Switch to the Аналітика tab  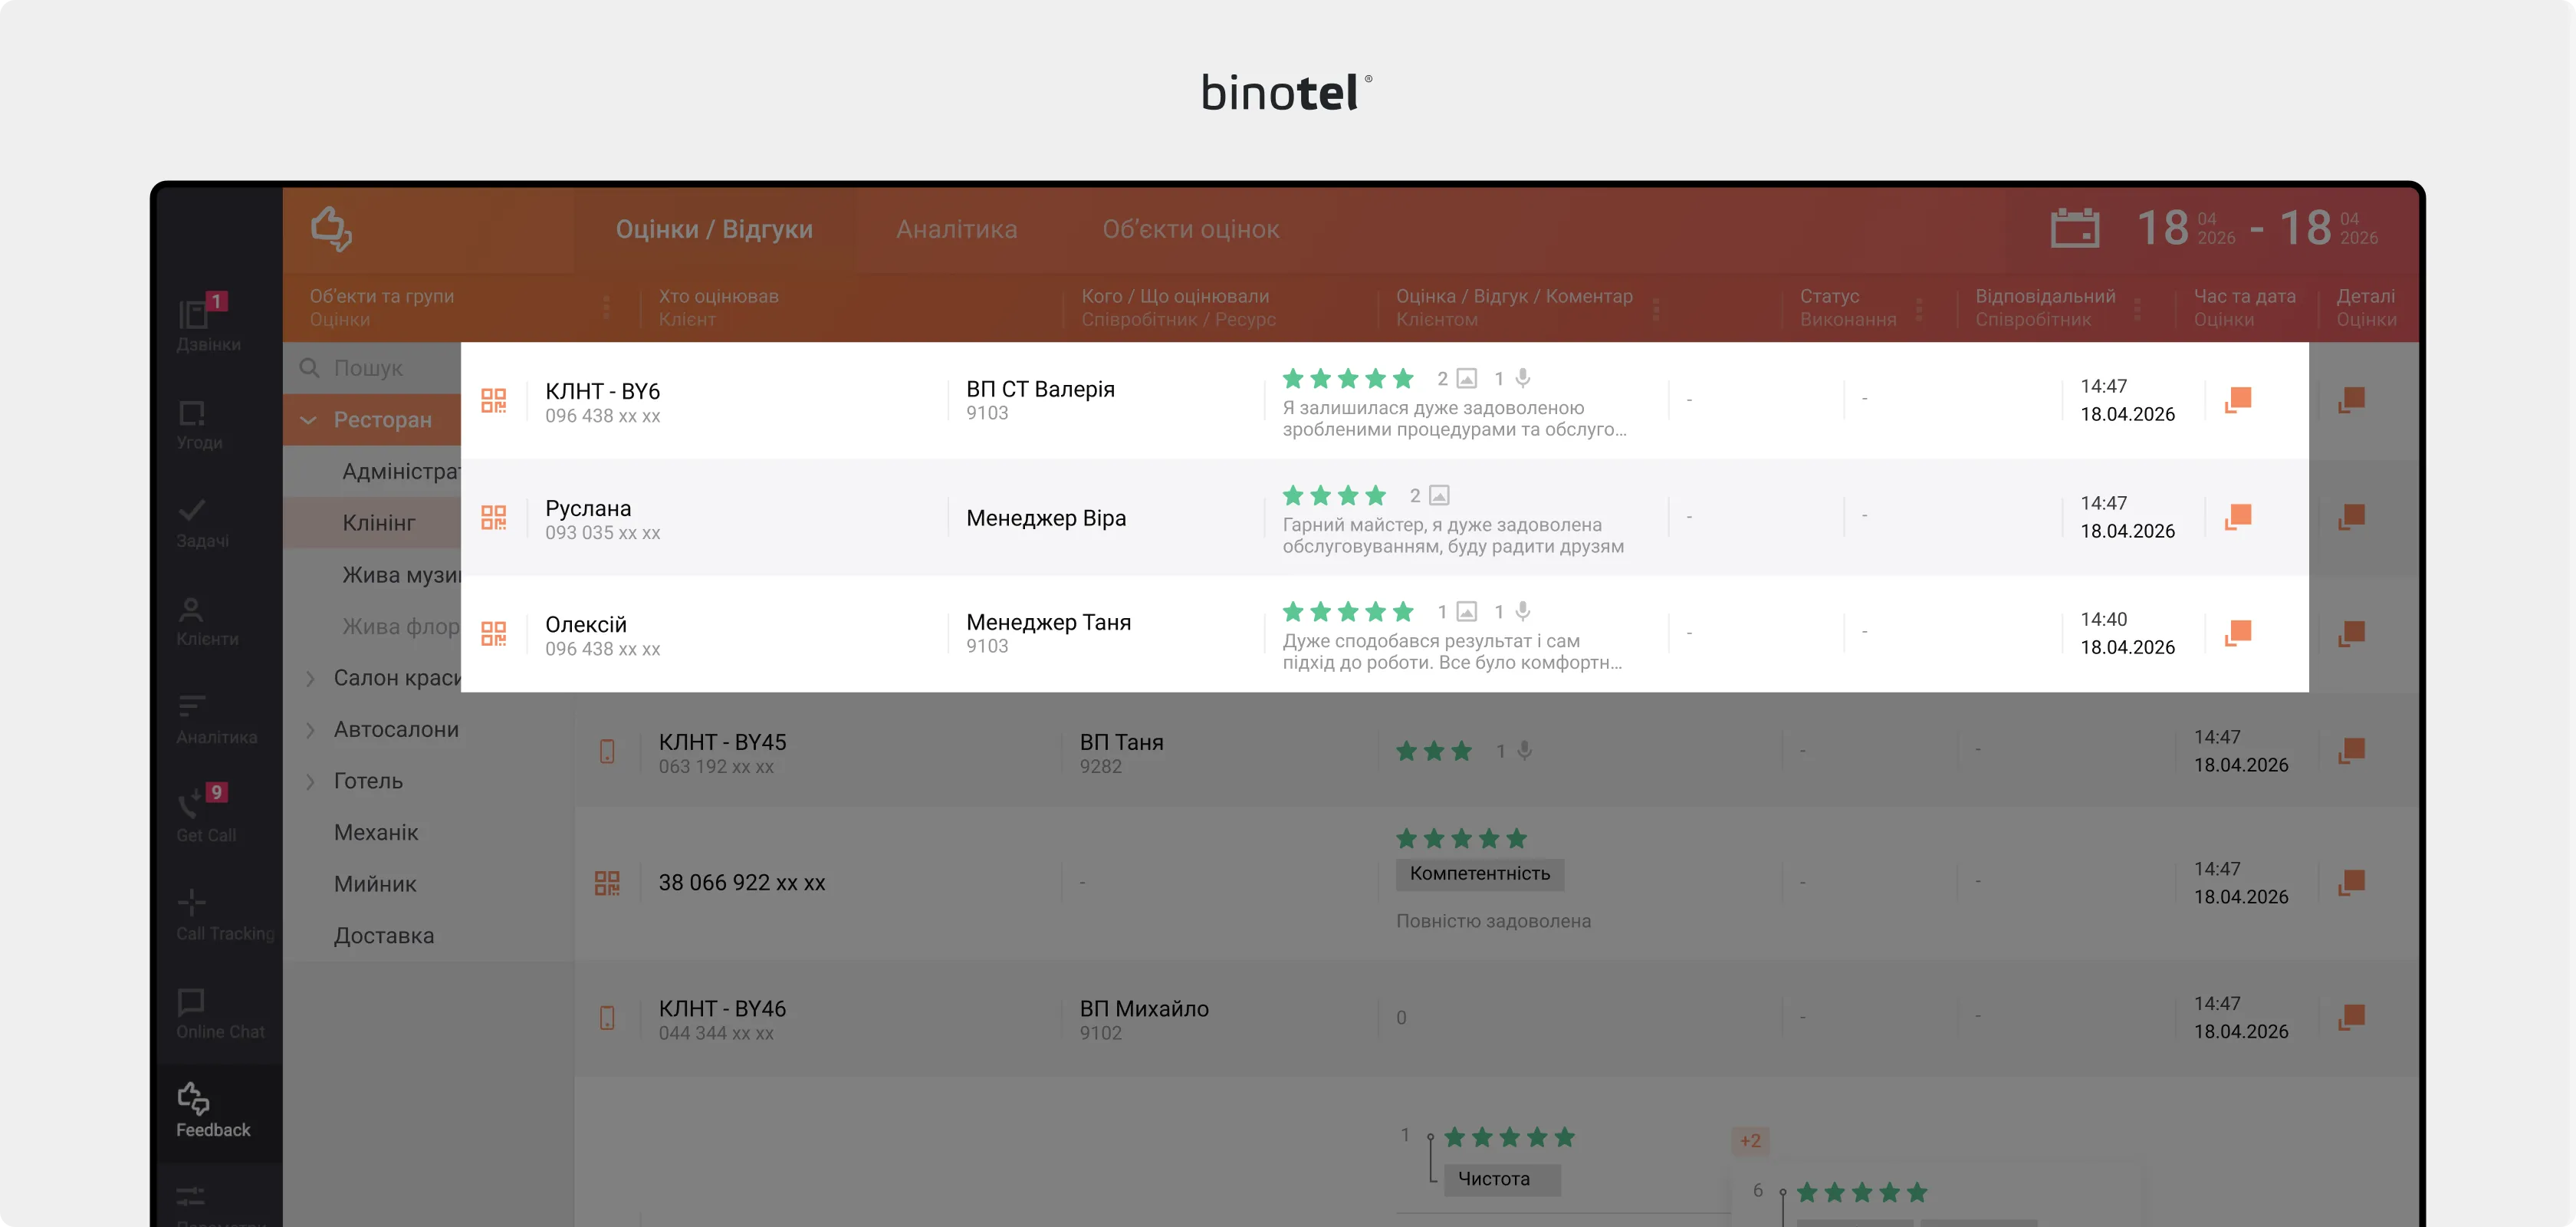(x=957, y=229)
